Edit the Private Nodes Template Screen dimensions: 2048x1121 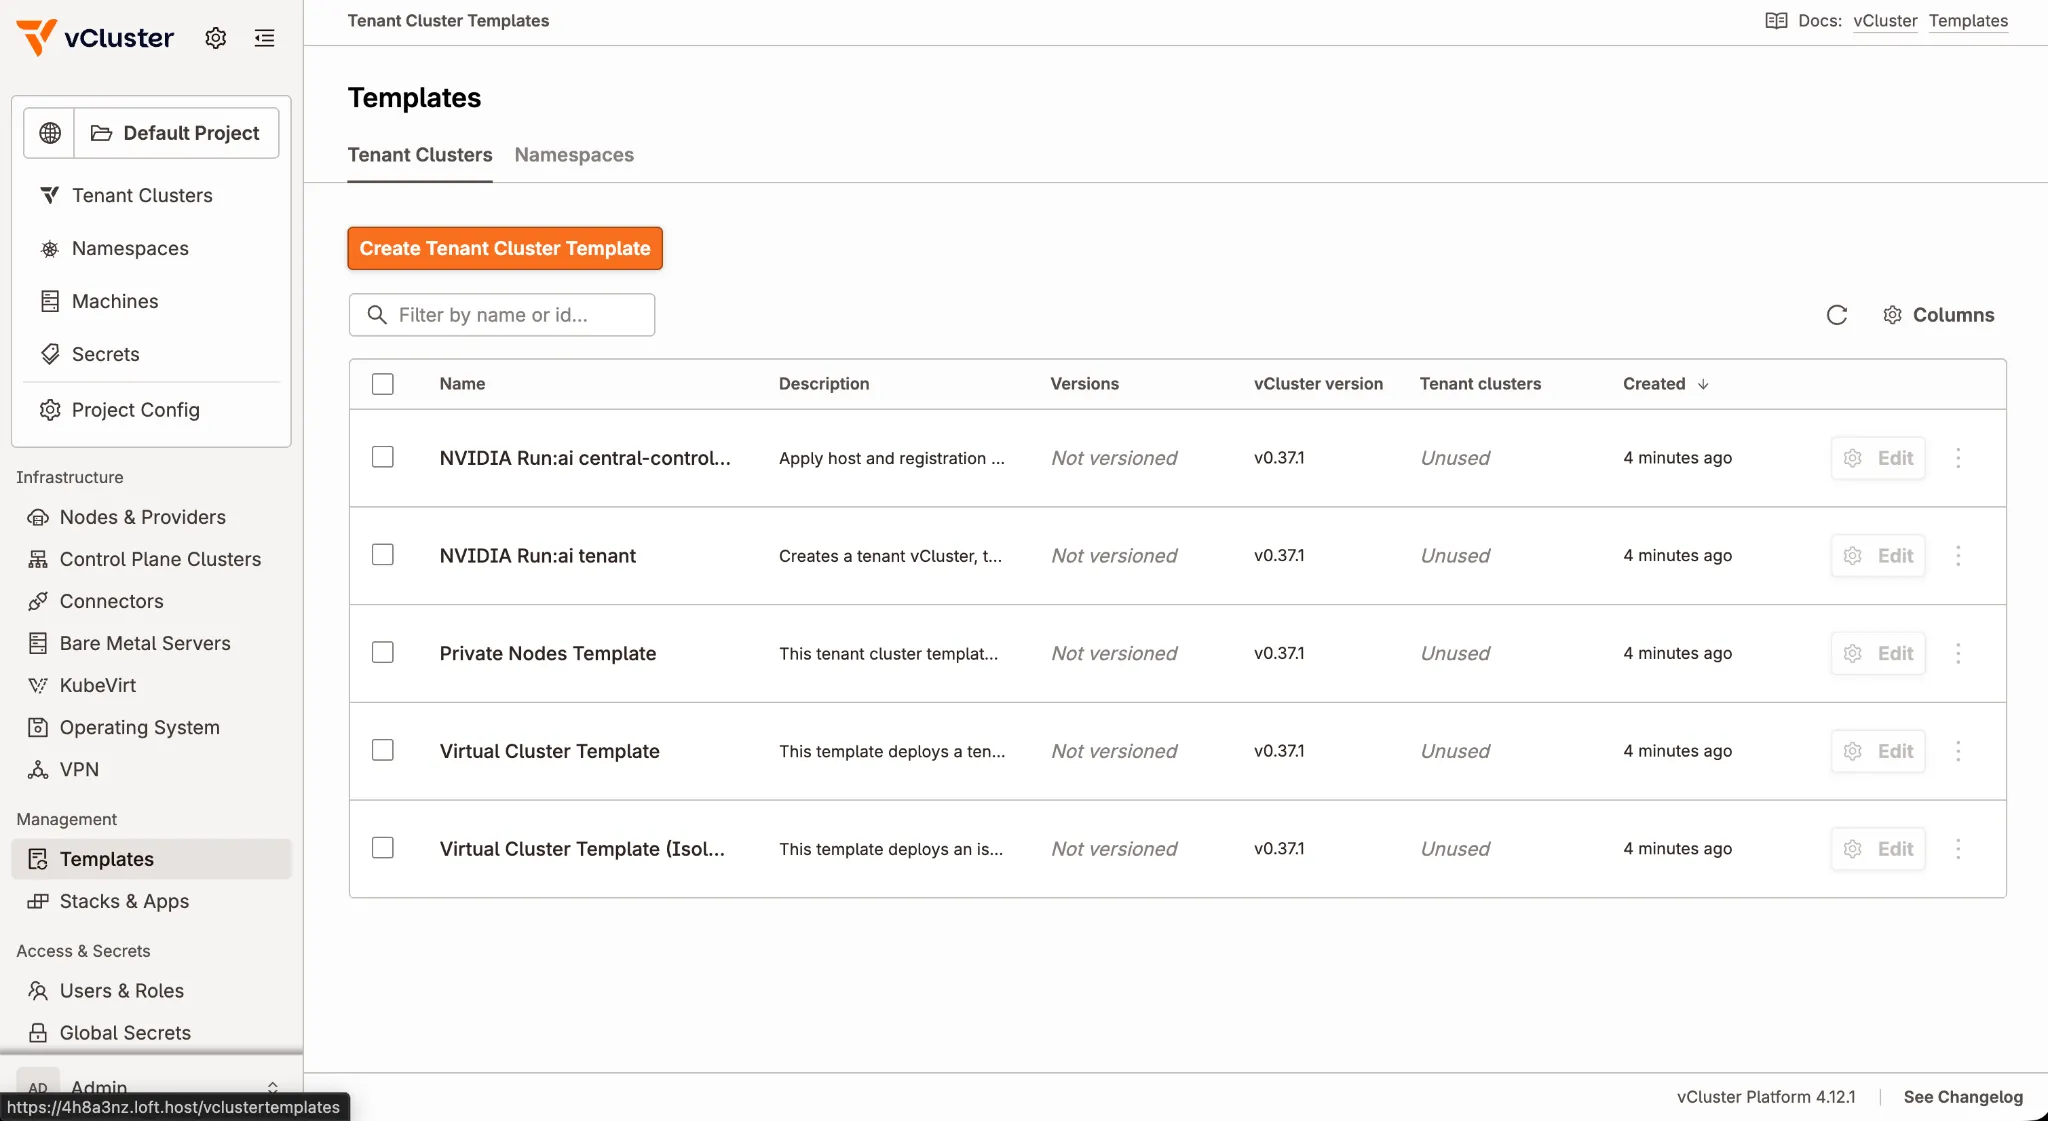(1878, 653)
